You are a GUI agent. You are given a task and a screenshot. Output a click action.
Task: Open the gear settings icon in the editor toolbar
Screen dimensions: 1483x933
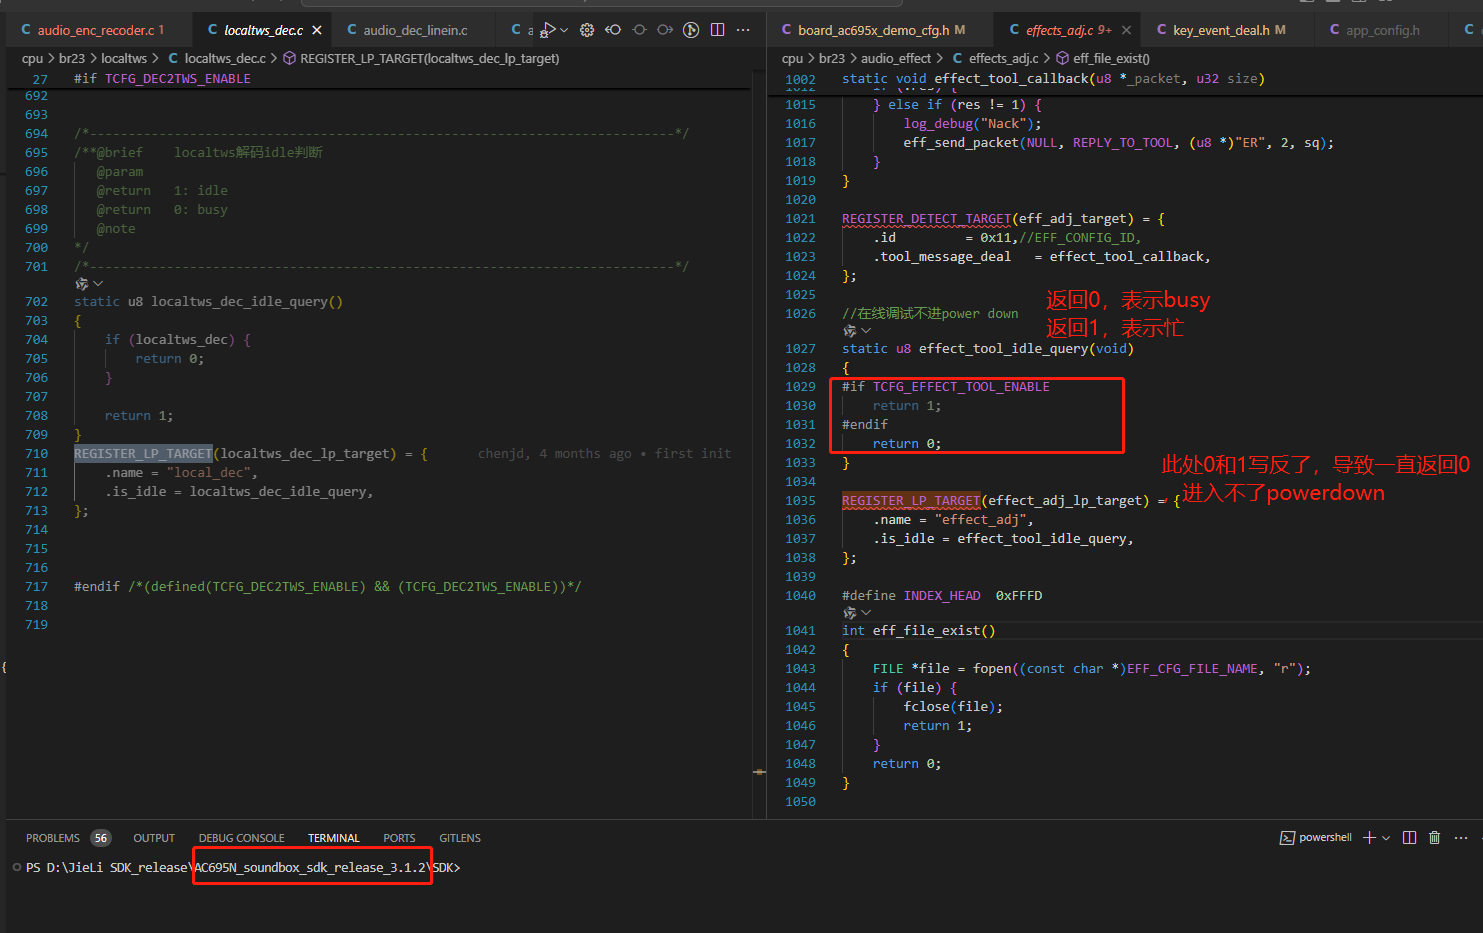click(x=587, y=30)
